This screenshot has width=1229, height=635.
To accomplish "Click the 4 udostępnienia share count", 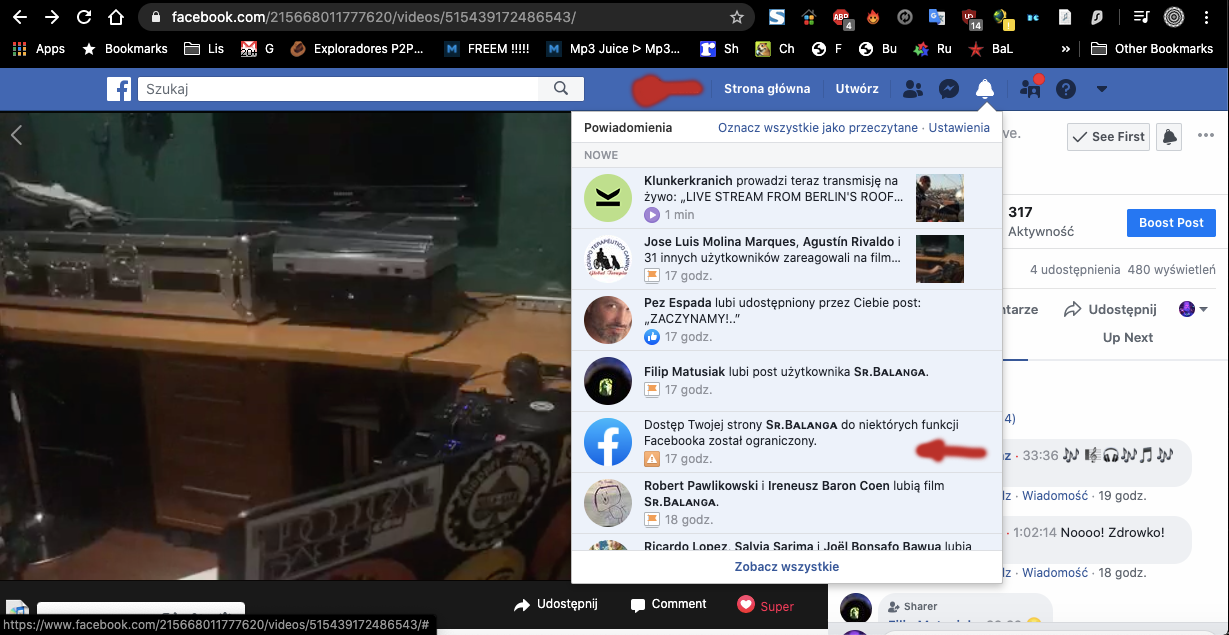I will click(1075, 269).
